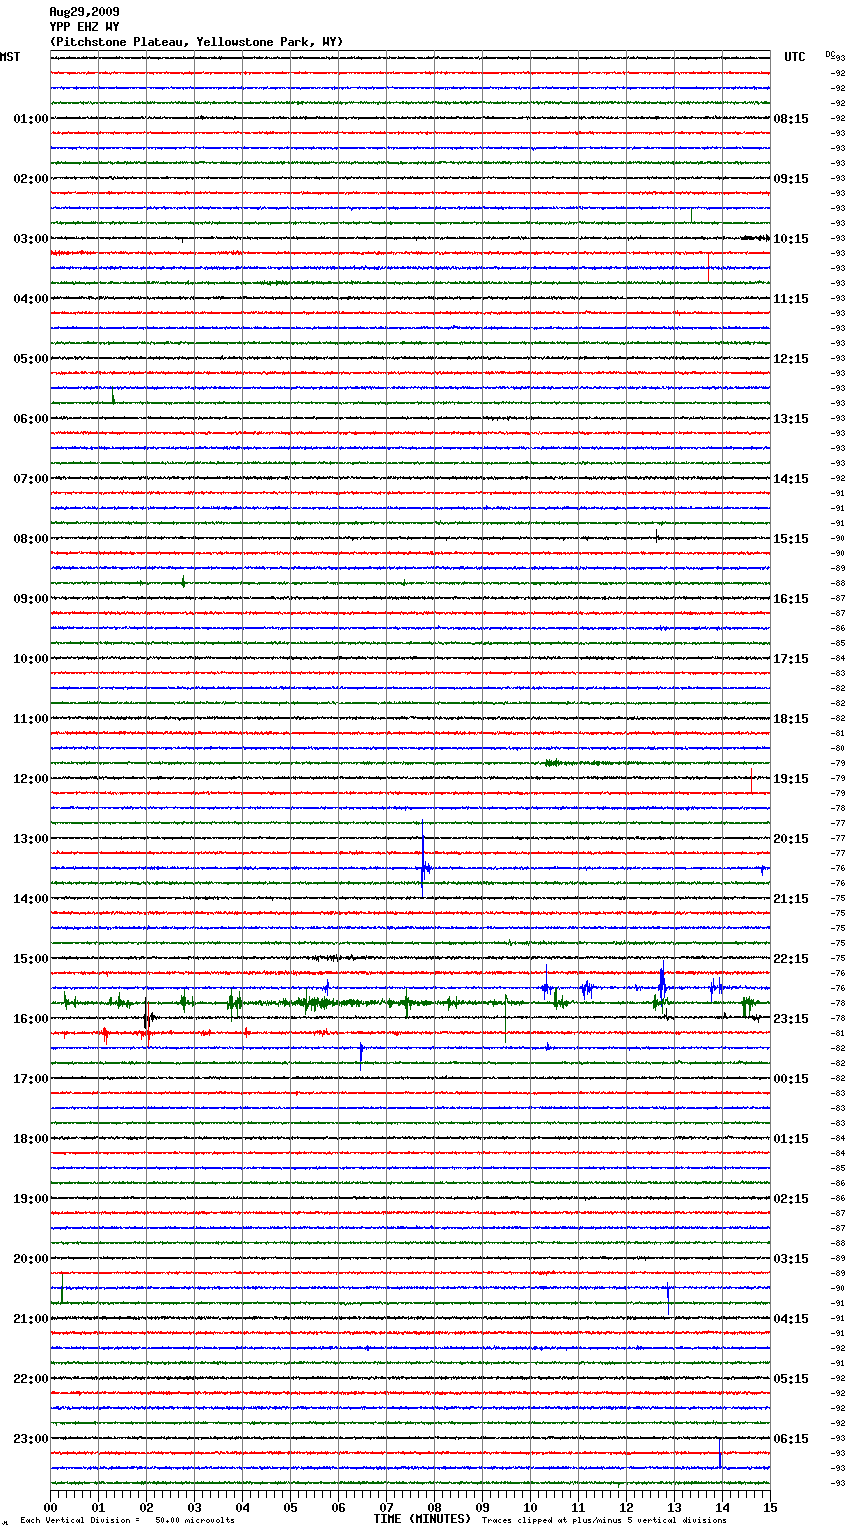
Task: Select the 19:00 MST time label
Action: click(x=31, y=1199)
